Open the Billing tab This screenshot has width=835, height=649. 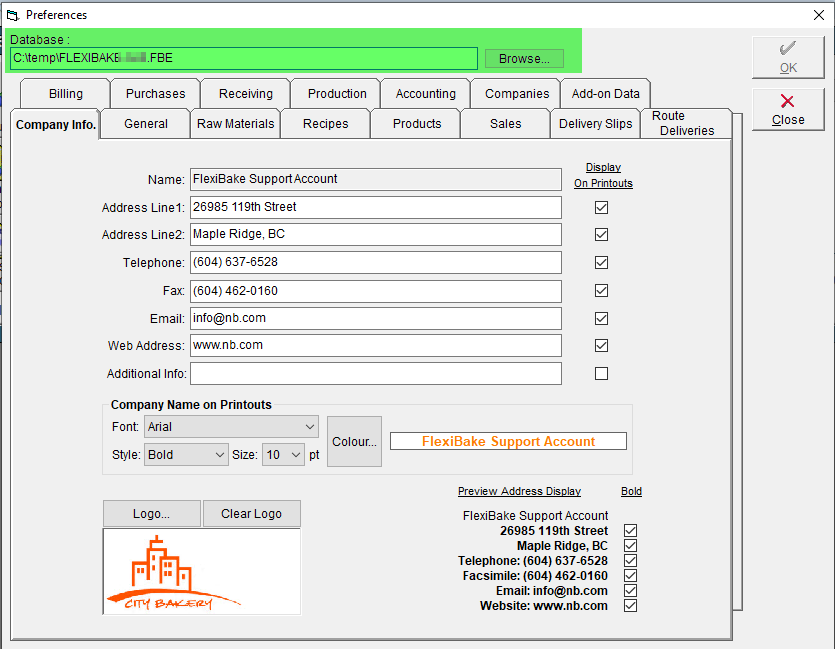click(66, 94)
